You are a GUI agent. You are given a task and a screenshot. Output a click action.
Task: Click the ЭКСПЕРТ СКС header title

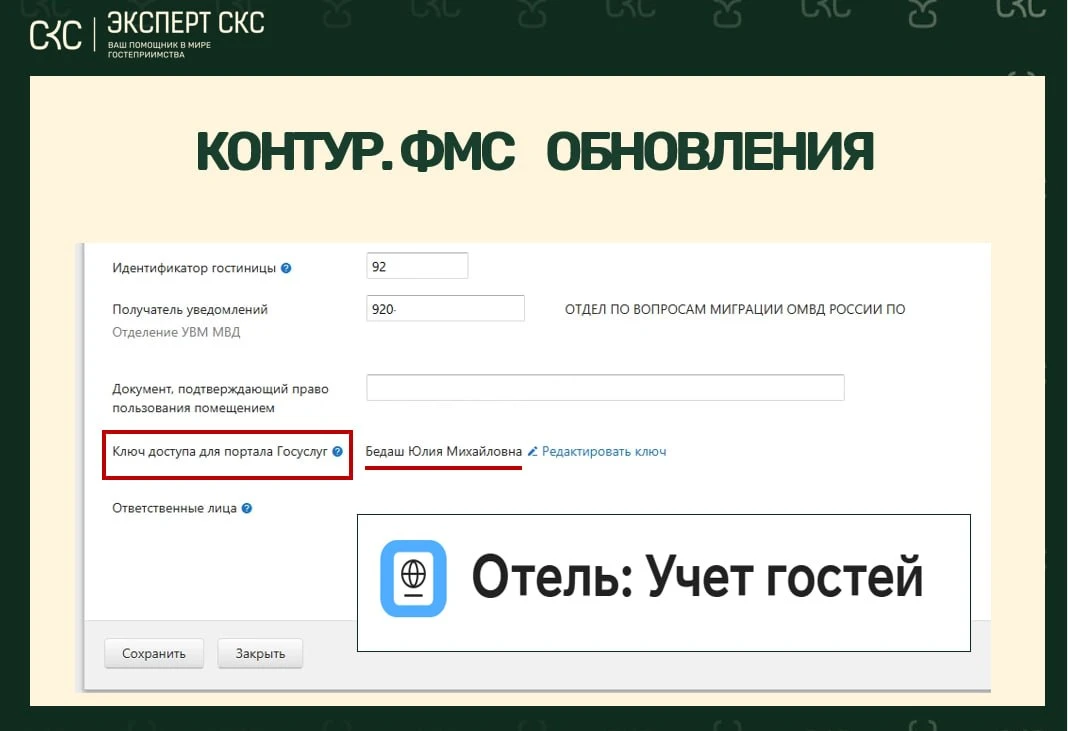[x=186, y=22]
